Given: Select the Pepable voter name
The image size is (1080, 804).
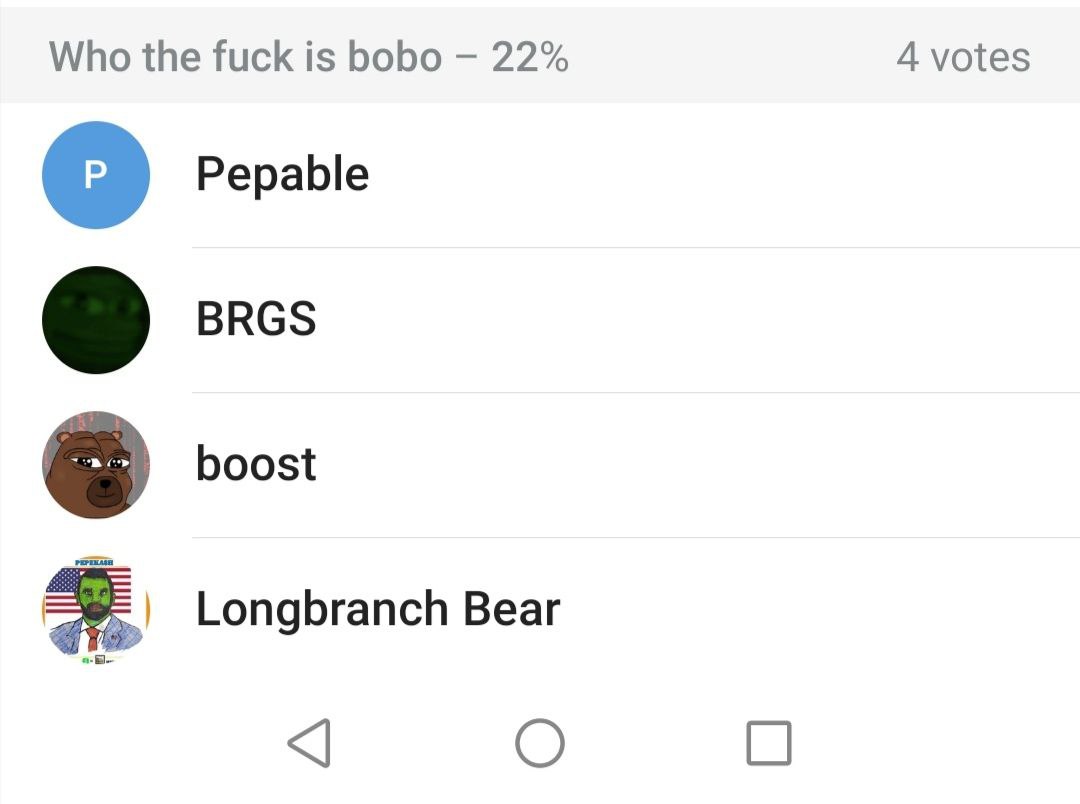Looking at the screenshot, I should [282, 174].
